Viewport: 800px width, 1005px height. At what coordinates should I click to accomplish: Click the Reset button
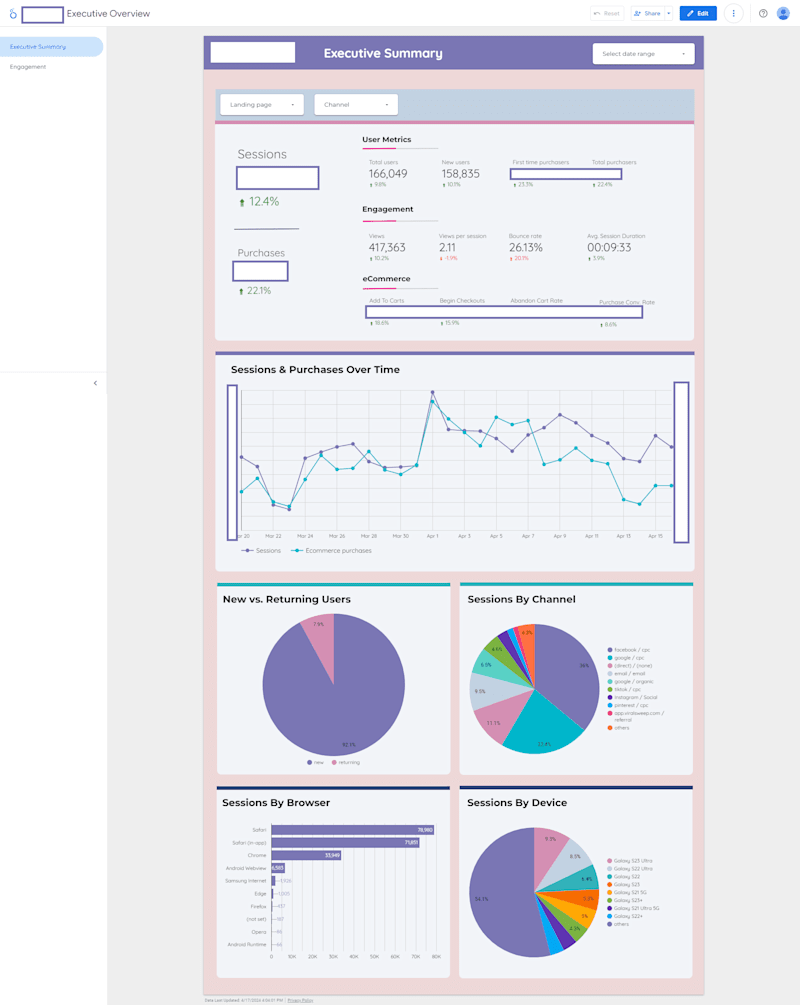click(607, 13)
